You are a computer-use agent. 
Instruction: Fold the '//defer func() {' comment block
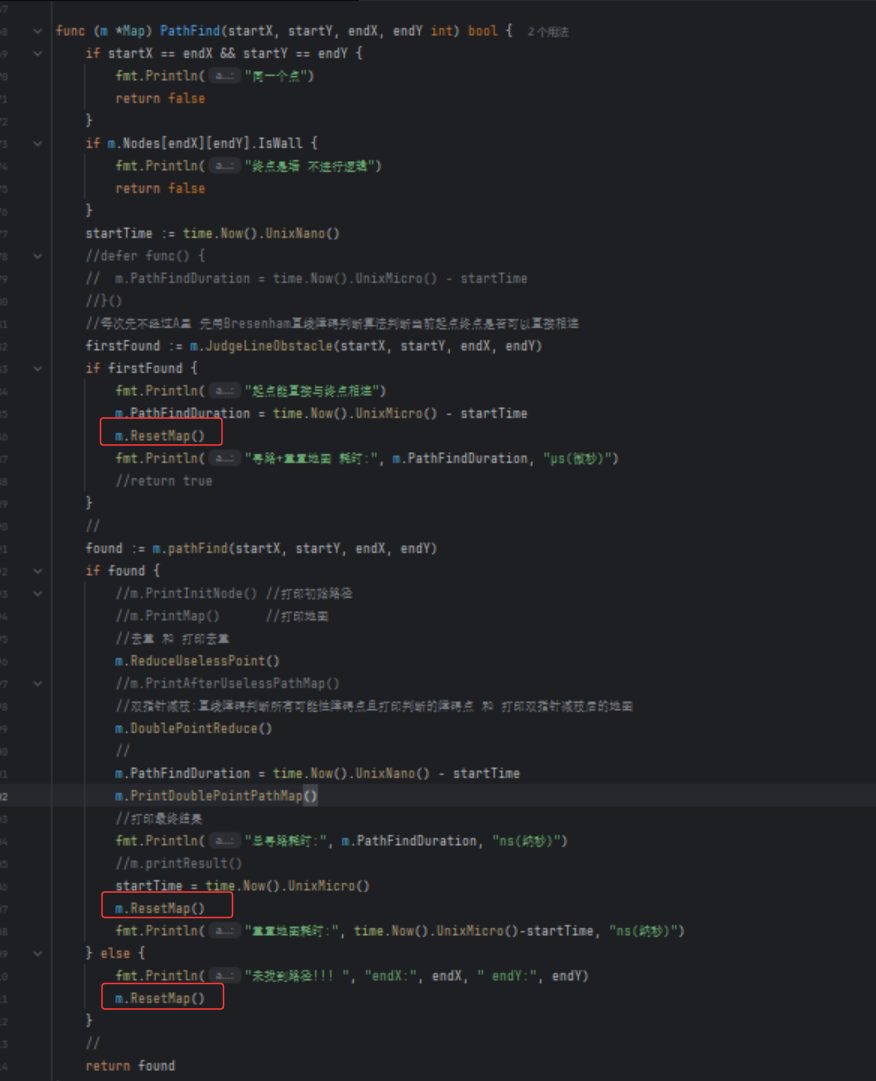click(38, 256)
